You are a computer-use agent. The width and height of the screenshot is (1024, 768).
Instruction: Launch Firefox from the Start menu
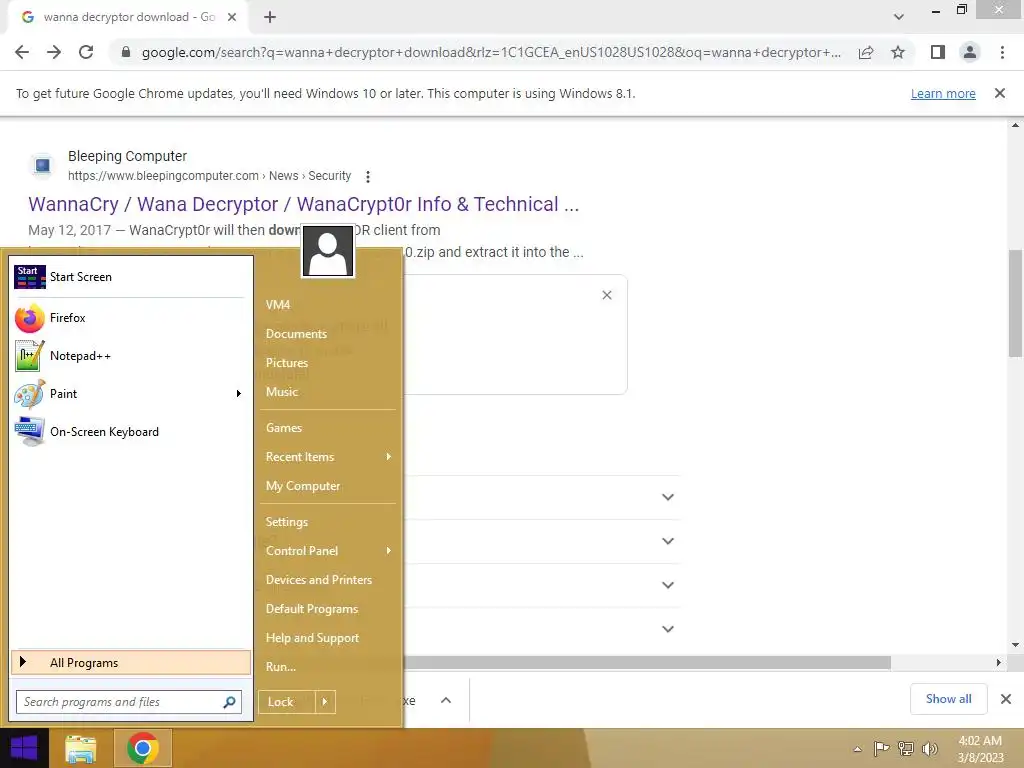coord(131,318)
